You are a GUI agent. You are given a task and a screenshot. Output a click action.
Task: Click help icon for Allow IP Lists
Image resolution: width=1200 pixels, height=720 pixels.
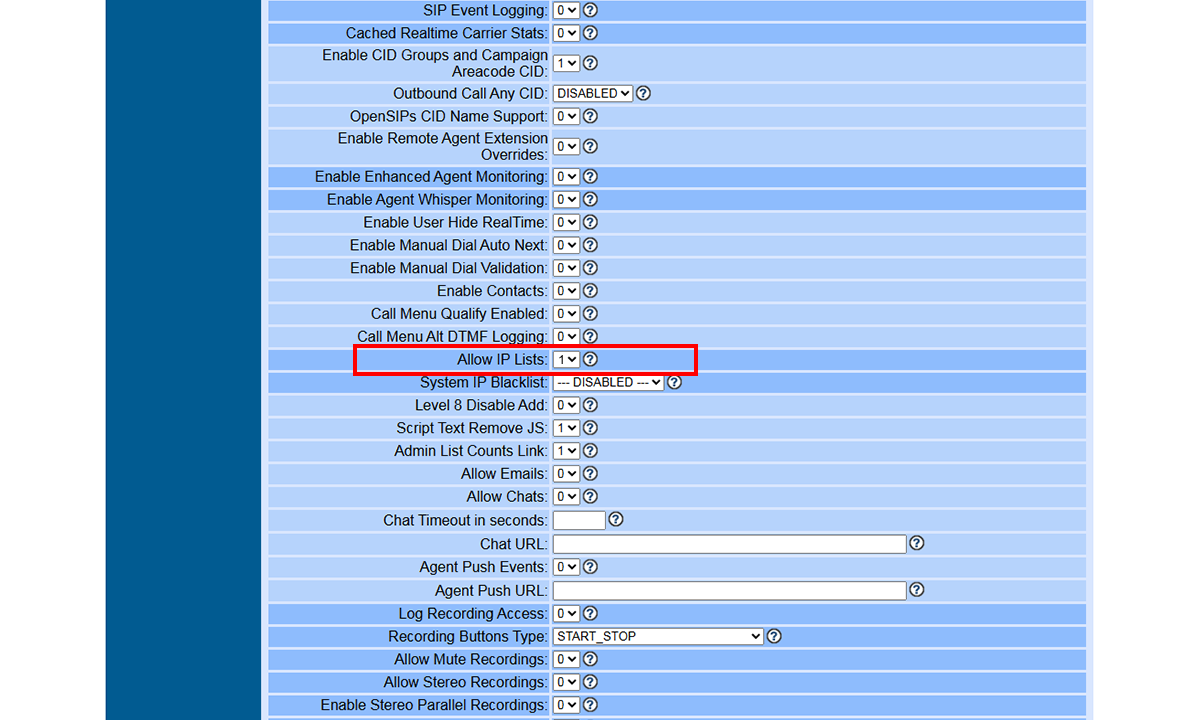[590, 359]
